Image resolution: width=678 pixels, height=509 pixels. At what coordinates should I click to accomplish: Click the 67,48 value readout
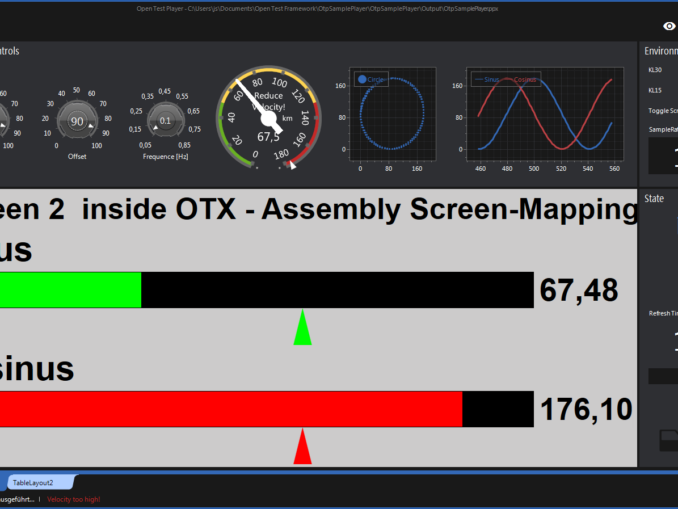coord(579,291)
